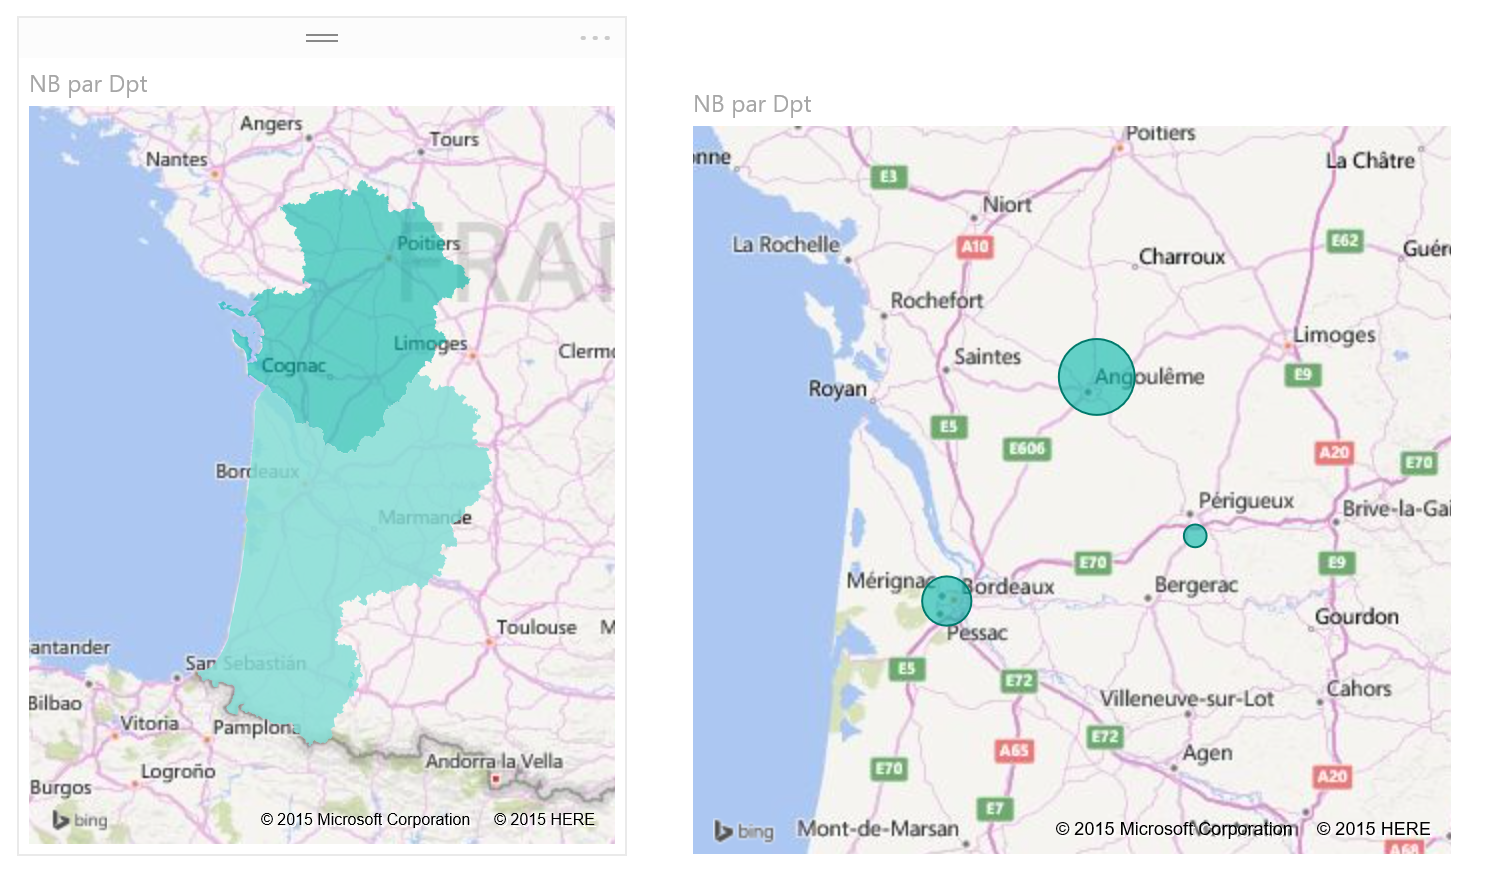The height and width of the screenshot is (889, 1496).
Task: Click the Gourdon label on right map
Action: 1356,616
